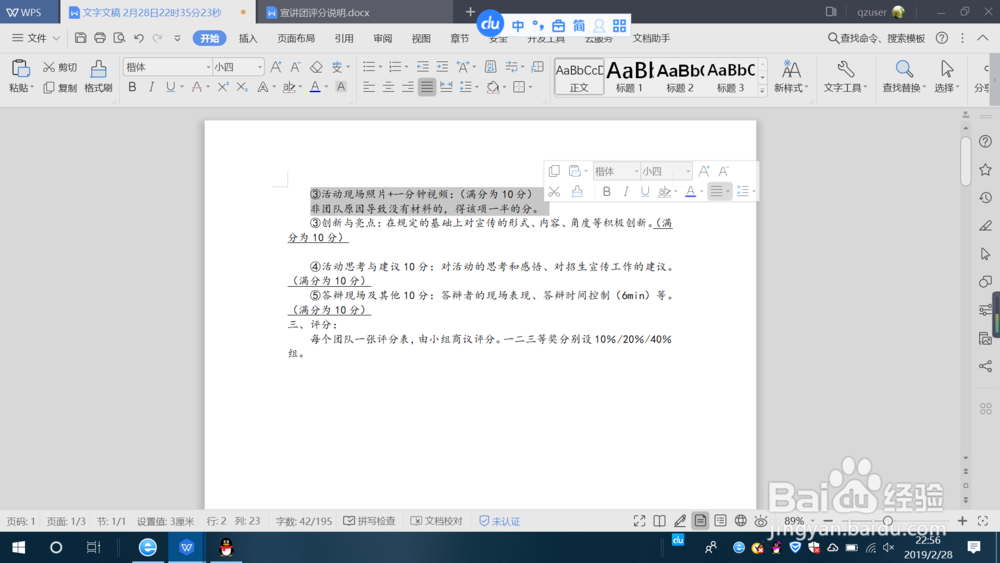Toggle Underline in ribbon

tap(170, 87)
